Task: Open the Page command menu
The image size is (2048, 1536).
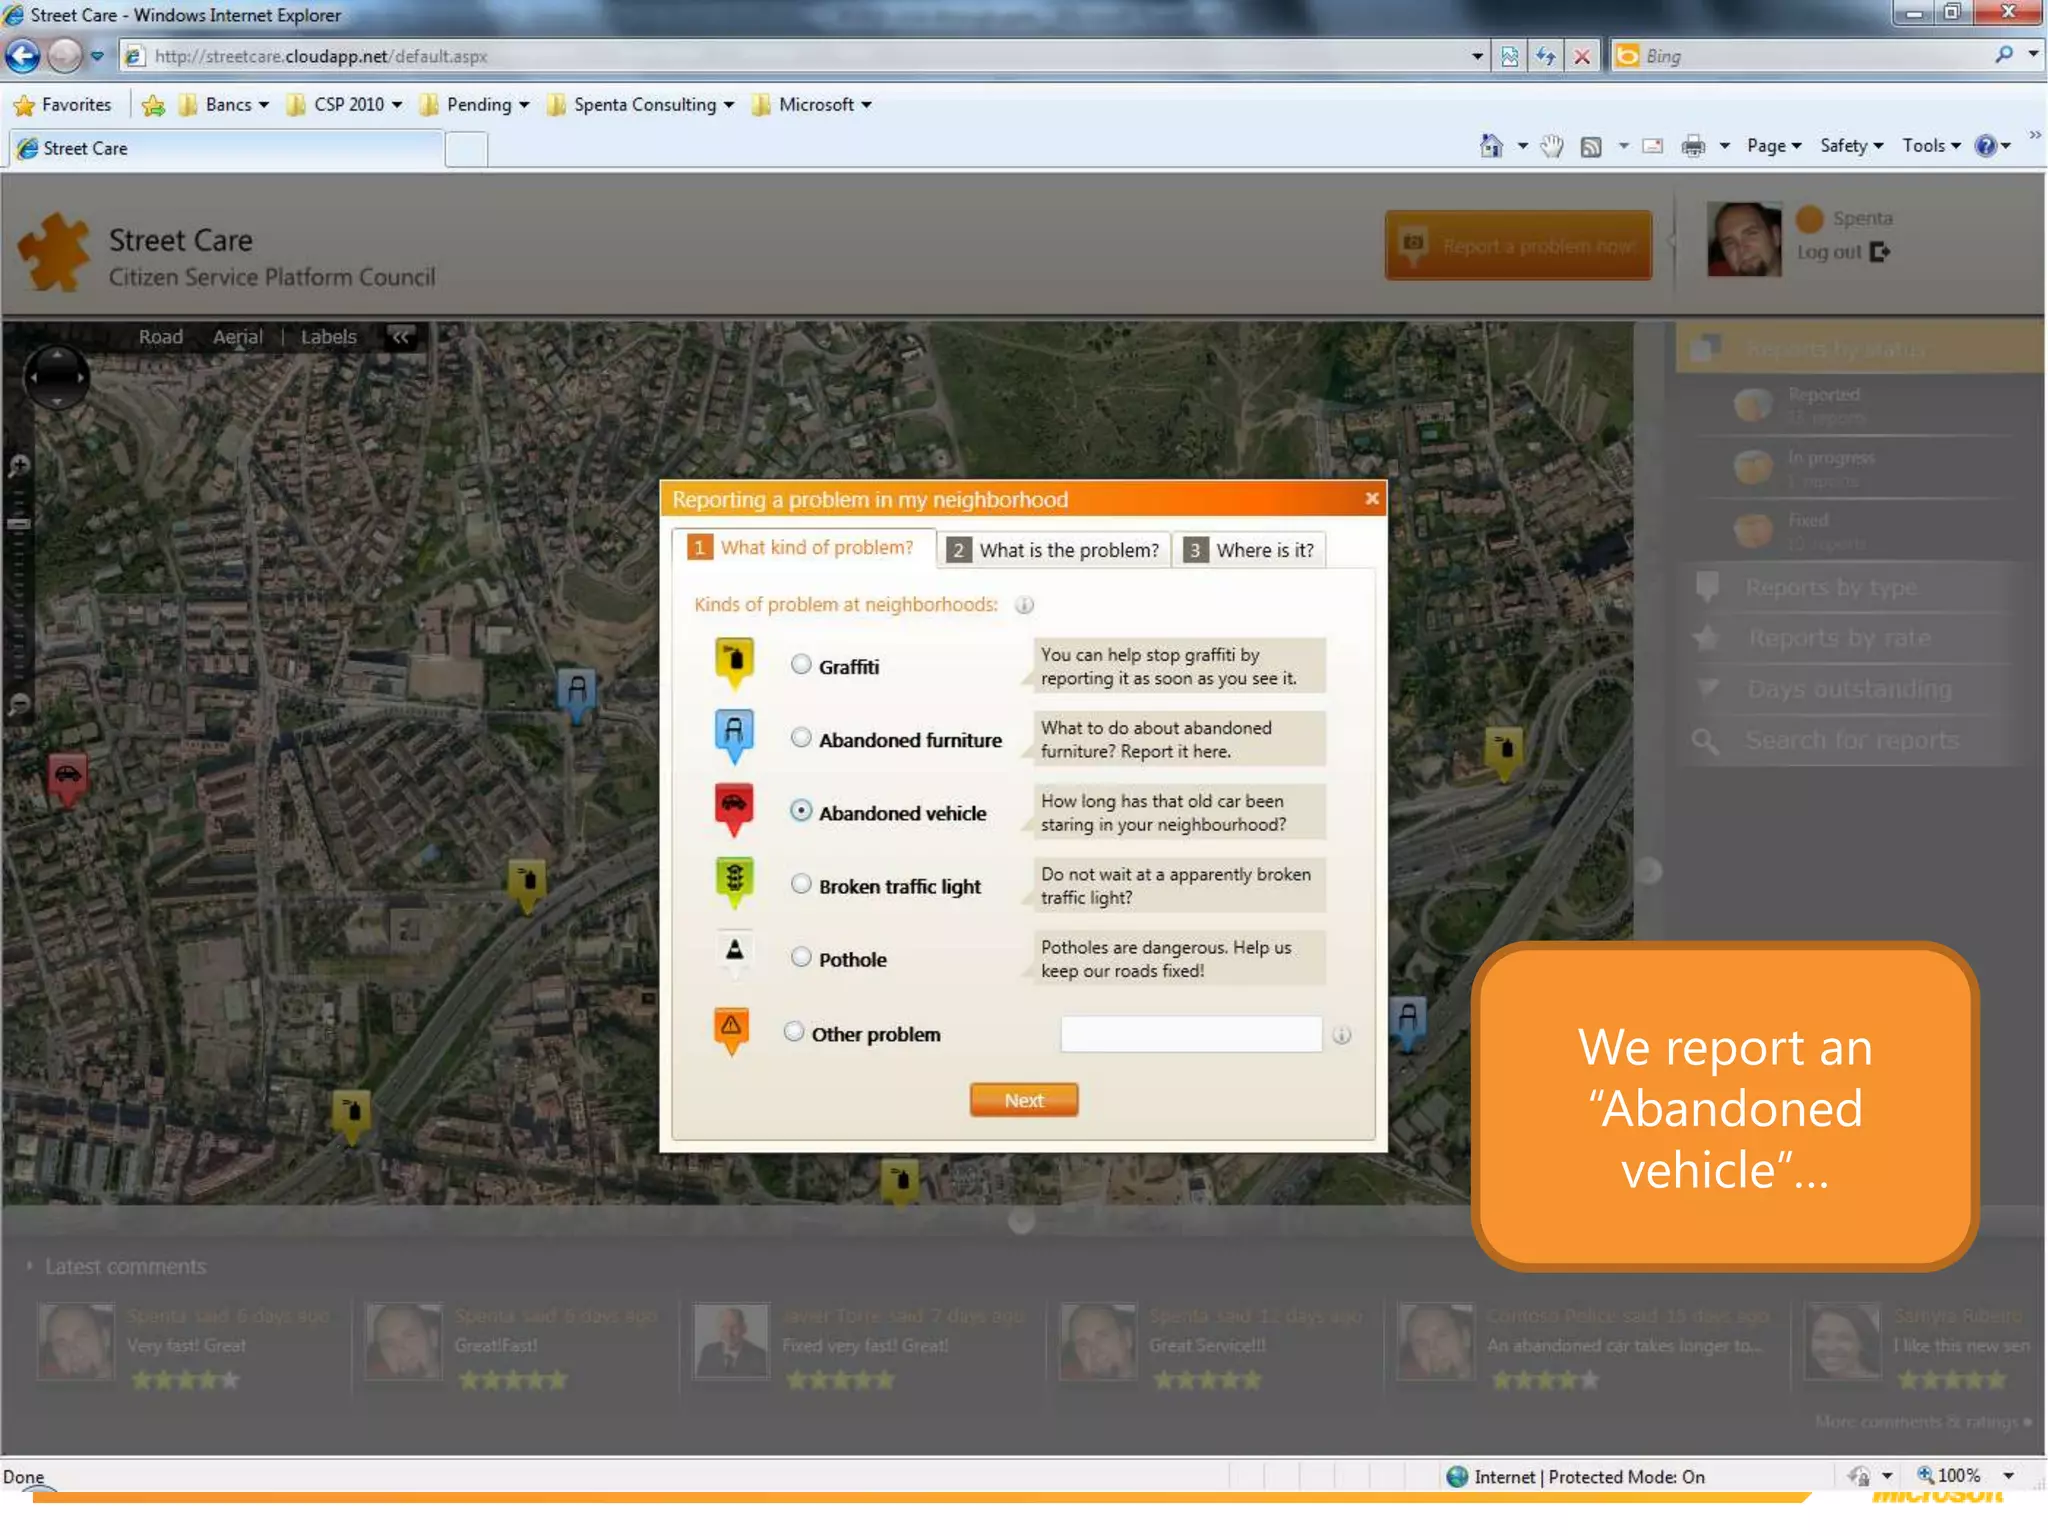Action: (1774, 146)
